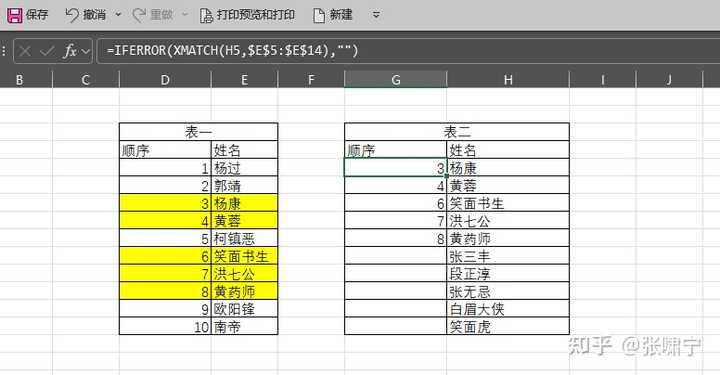Click the 黄药师 cell in table two
Viewport: 720px width, 375px height.
(x=508, y=238)
